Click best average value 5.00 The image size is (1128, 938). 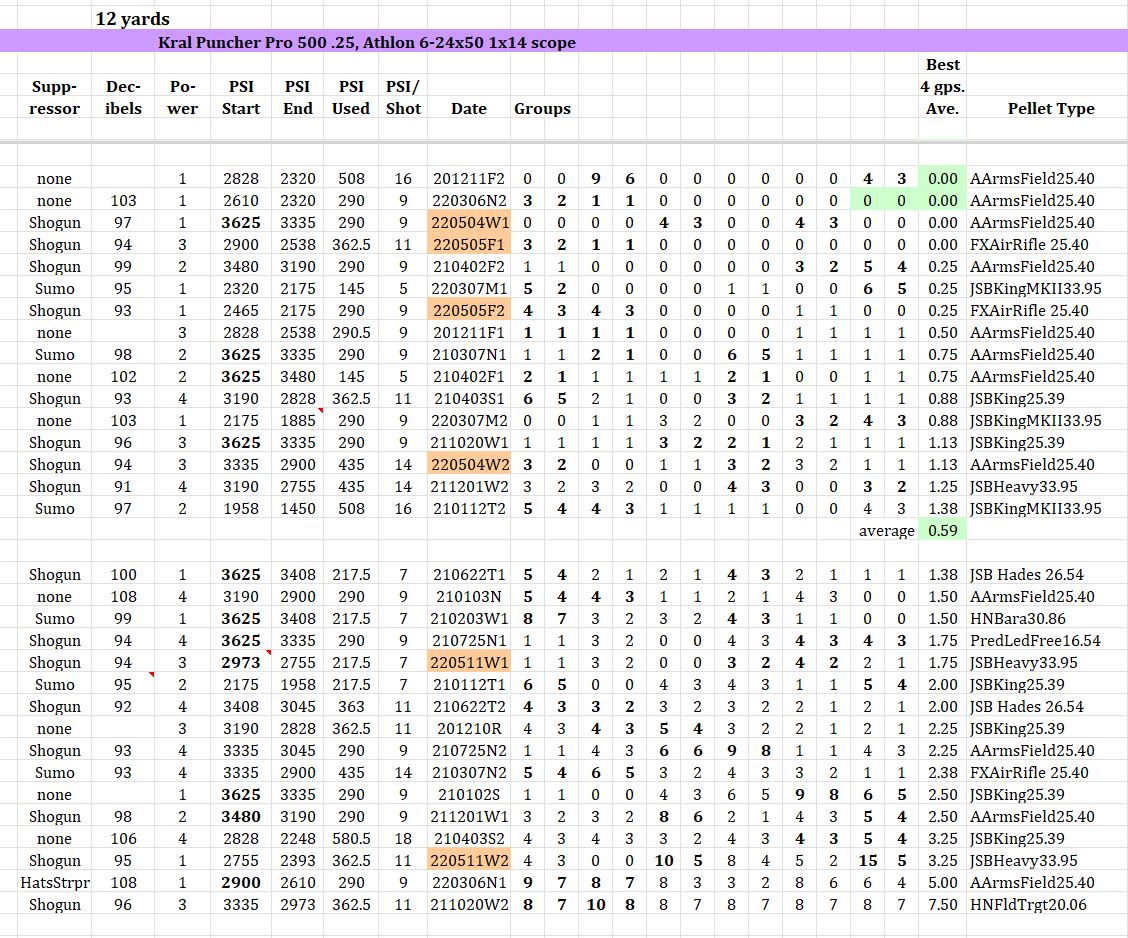[x=942, y=883]
